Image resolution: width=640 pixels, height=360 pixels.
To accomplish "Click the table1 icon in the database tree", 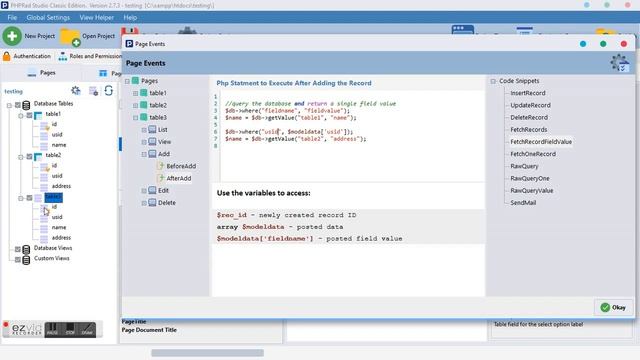I will 38,115.
